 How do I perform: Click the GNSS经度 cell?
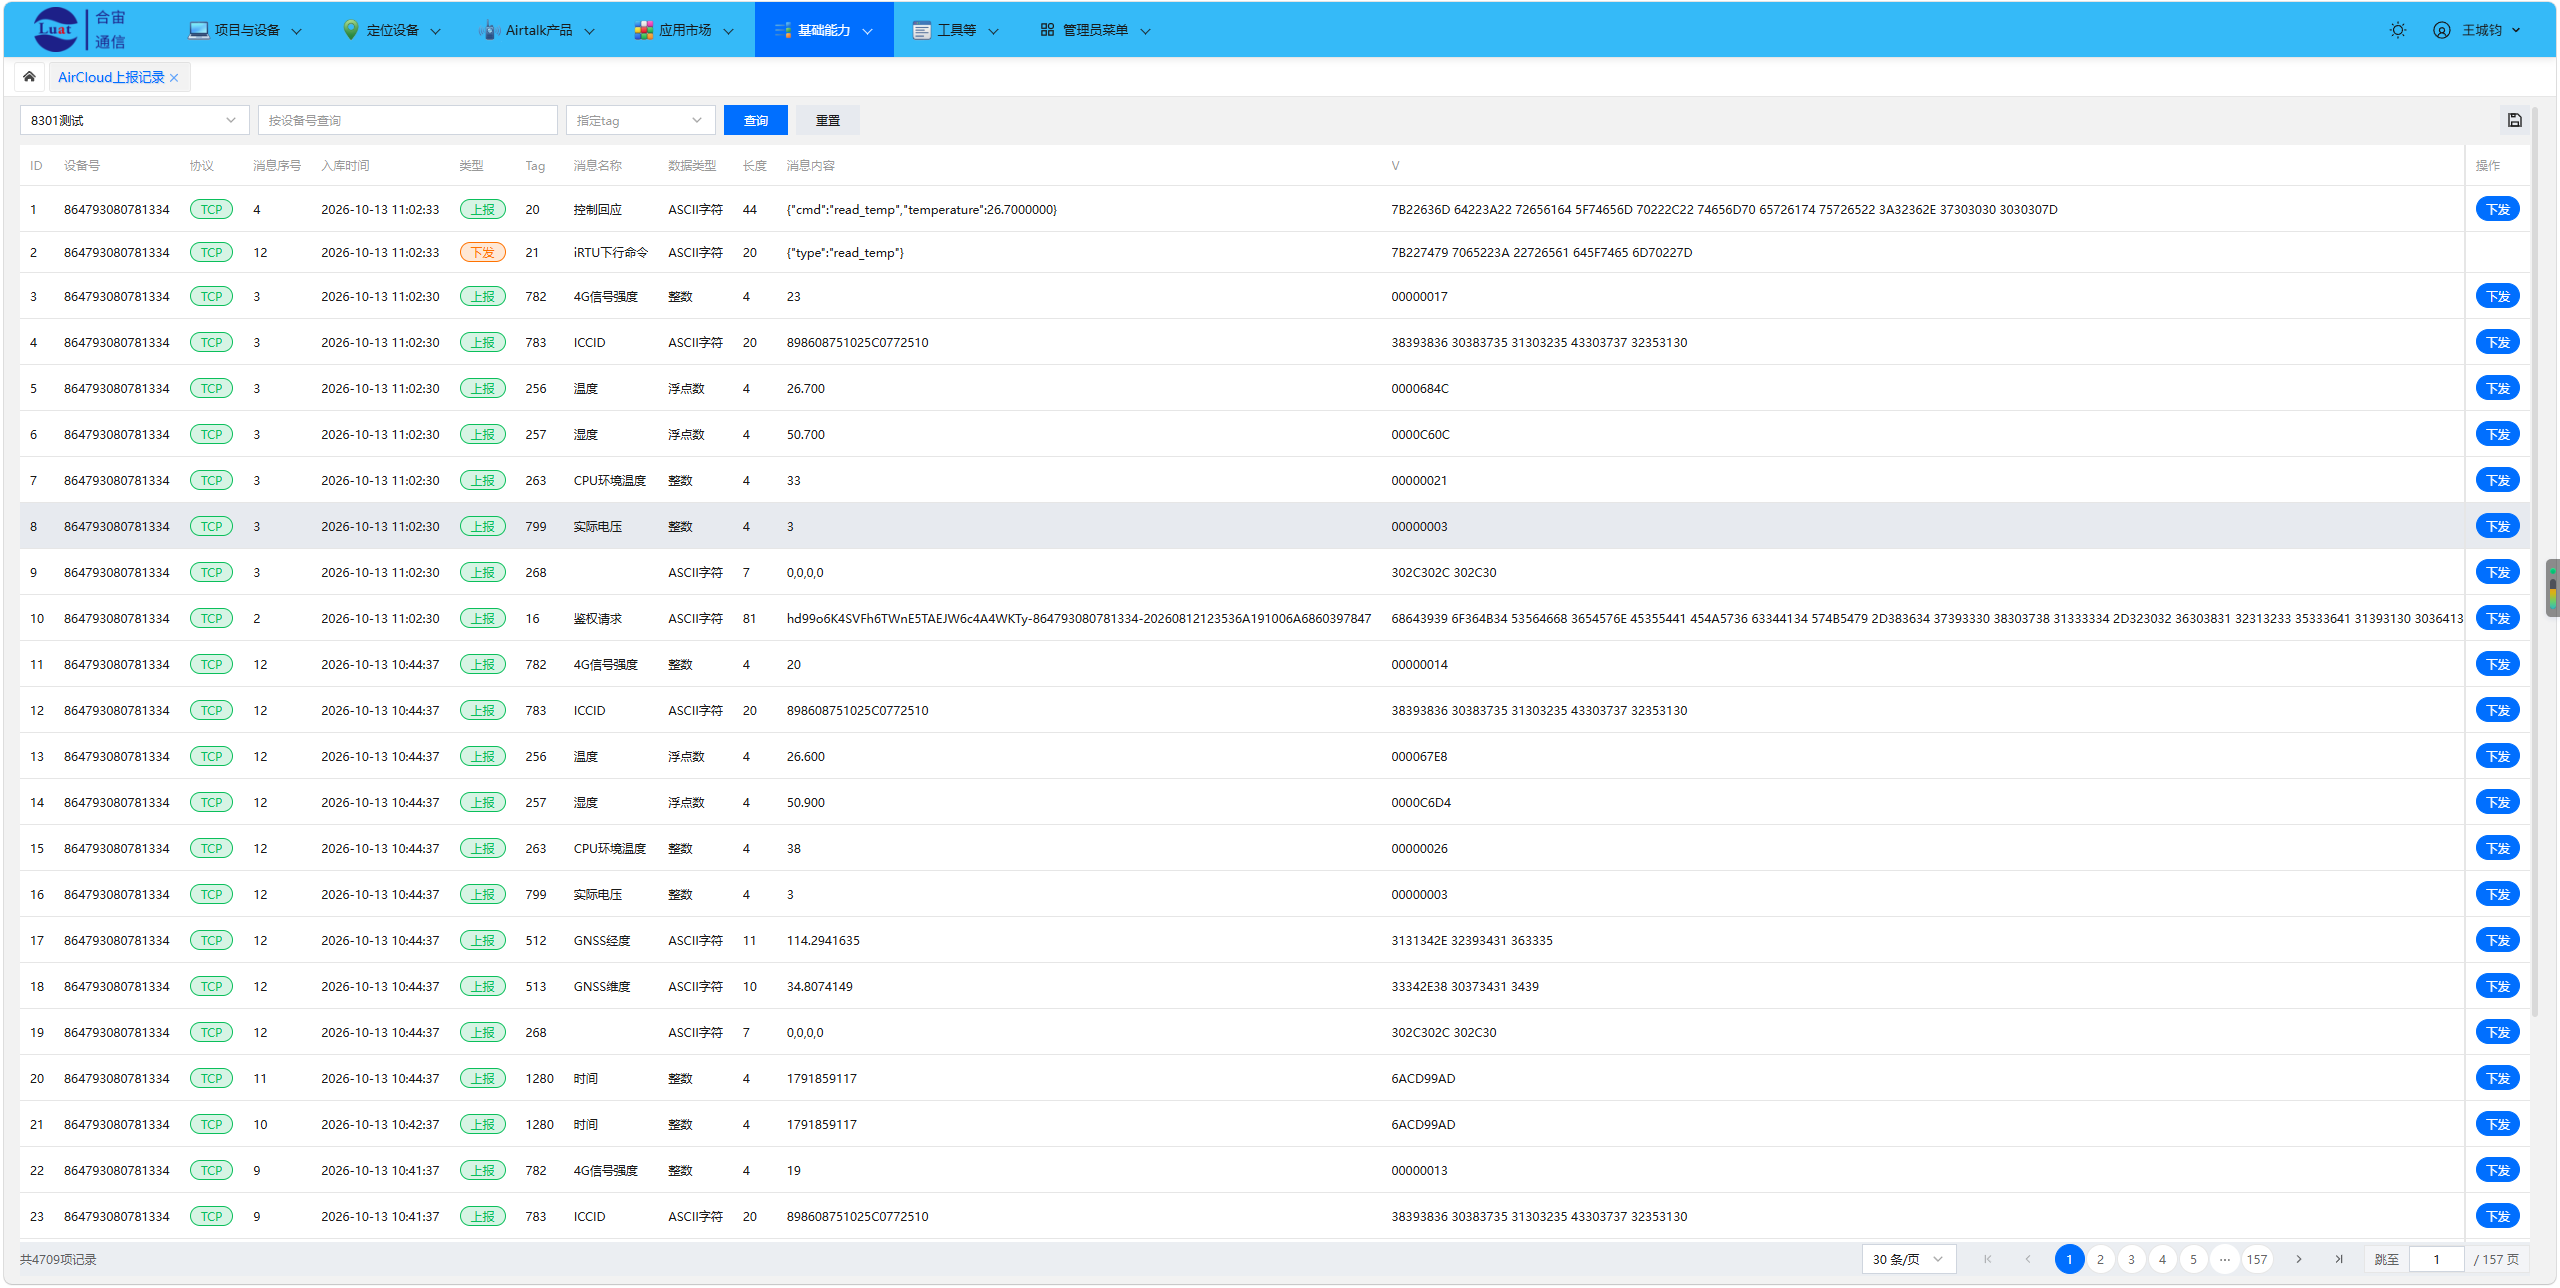(x=602, y=940)
